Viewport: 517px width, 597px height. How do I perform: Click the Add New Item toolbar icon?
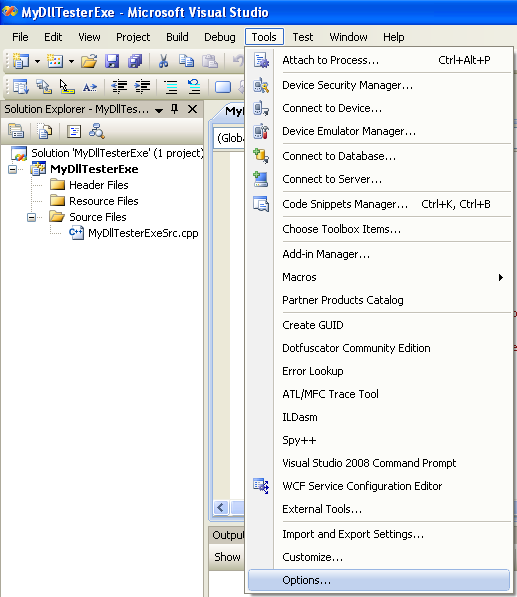pyautogui.click(x=55, y=61)
